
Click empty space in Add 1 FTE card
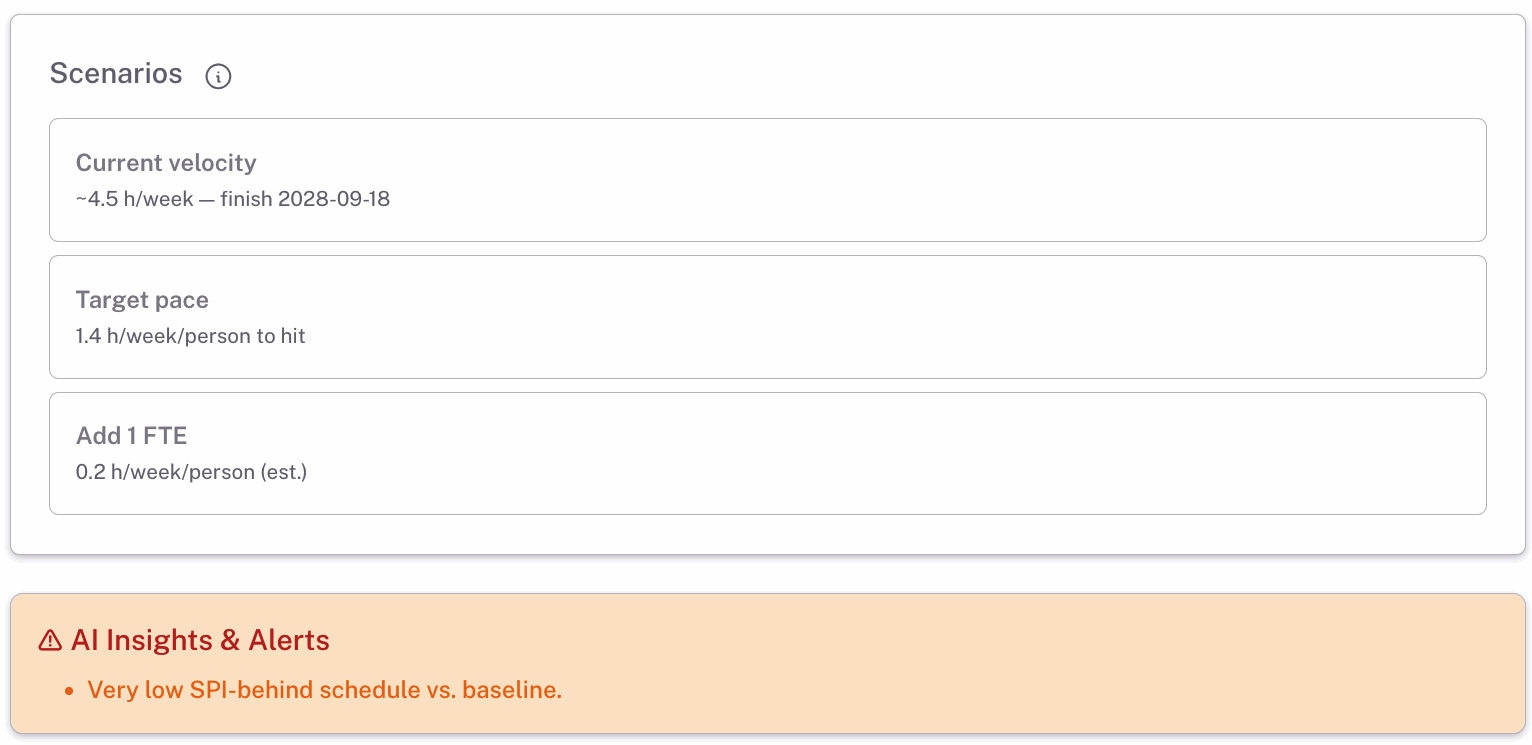(900, 453)
